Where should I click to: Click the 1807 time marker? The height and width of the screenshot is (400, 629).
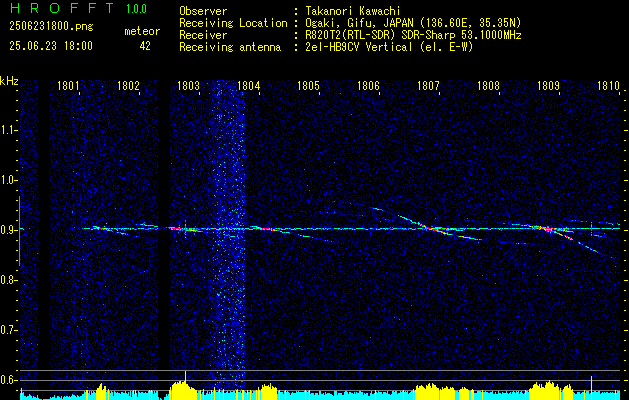click(x=428, y=85)
